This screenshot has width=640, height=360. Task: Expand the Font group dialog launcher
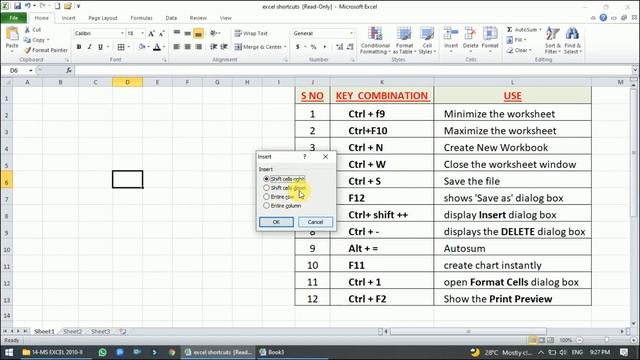click(x=164, y=60)
